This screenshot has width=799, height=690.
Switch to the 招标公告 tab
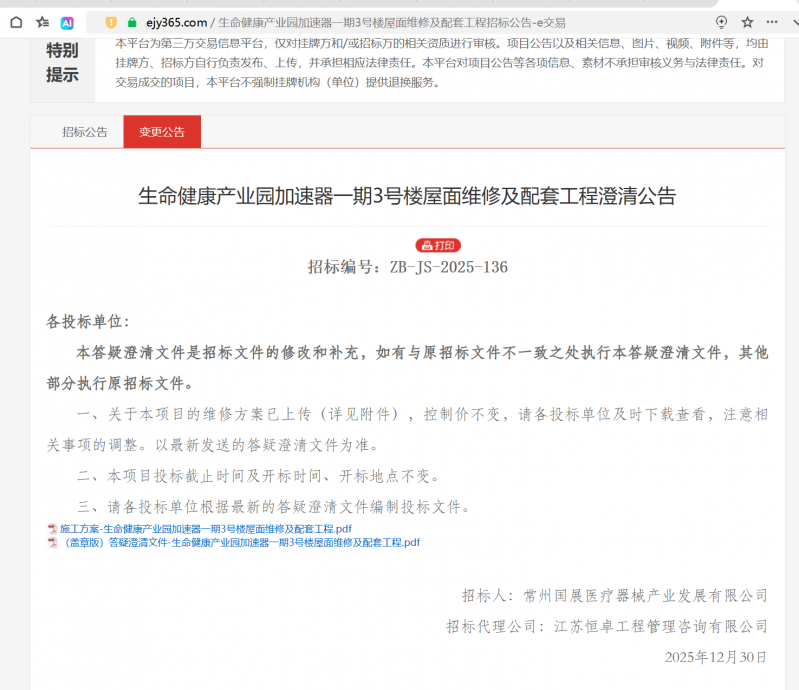85,132
